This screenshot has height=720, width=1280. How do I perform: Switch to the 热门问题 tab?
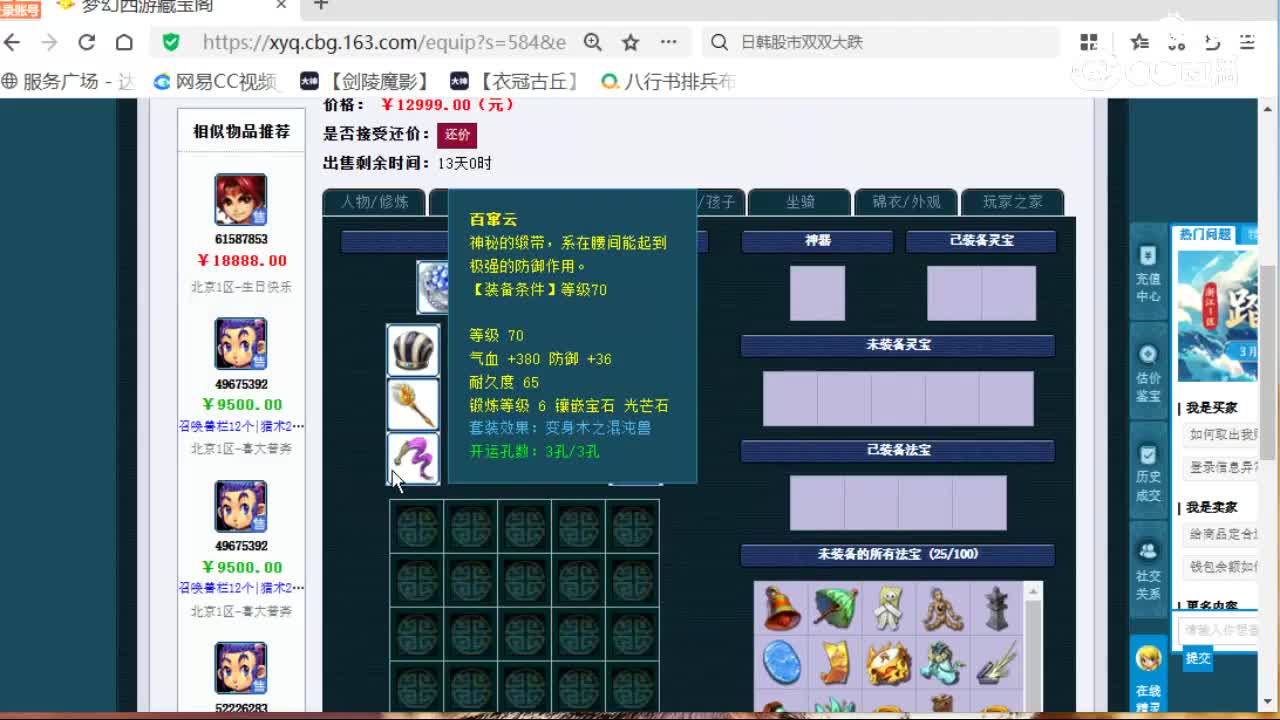[1205, 234]
